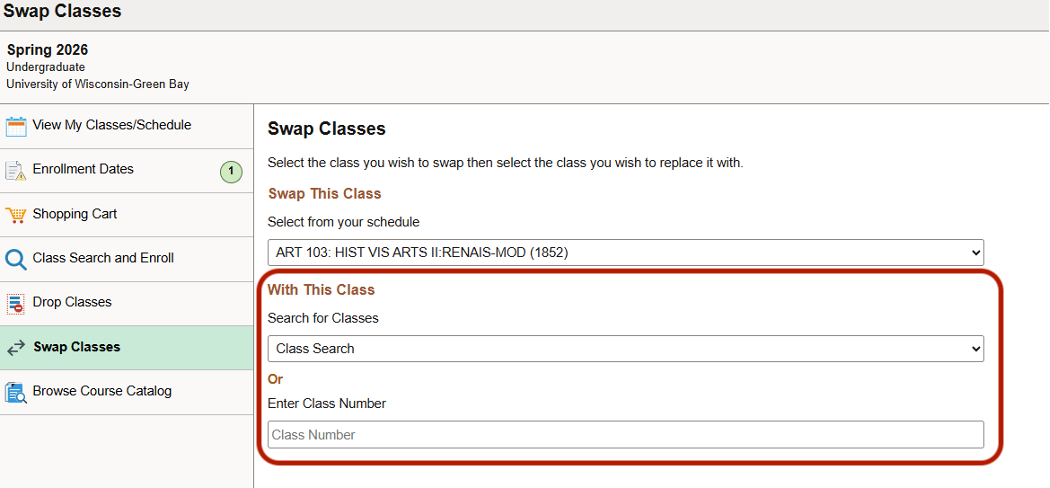The width and height of the screenshot is (1050, 488).
Task: Click into the Class Number input field
Action: pyautogui.click(x=625, y=435)
